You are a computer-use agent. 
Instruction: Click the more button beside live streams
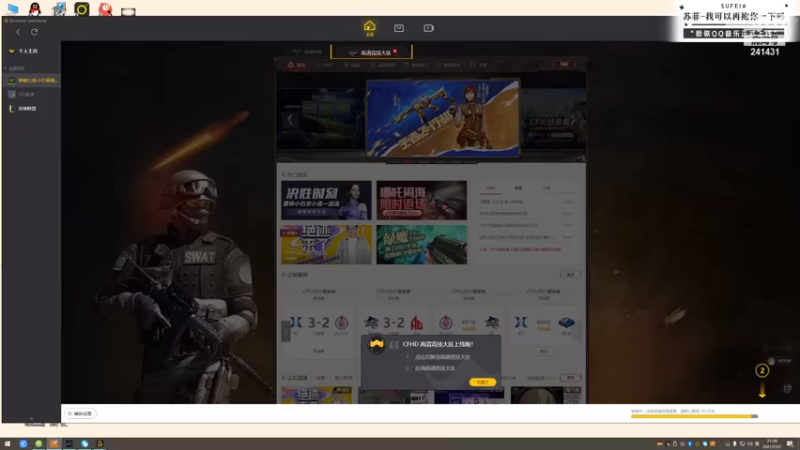click(x=570, y=378)
